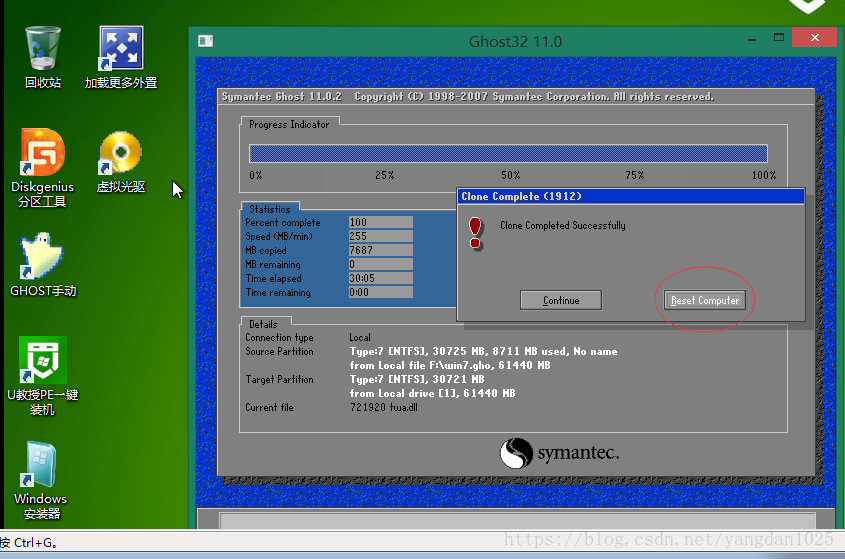
Task: Click the Symantec logo
Action: (559, 453)
